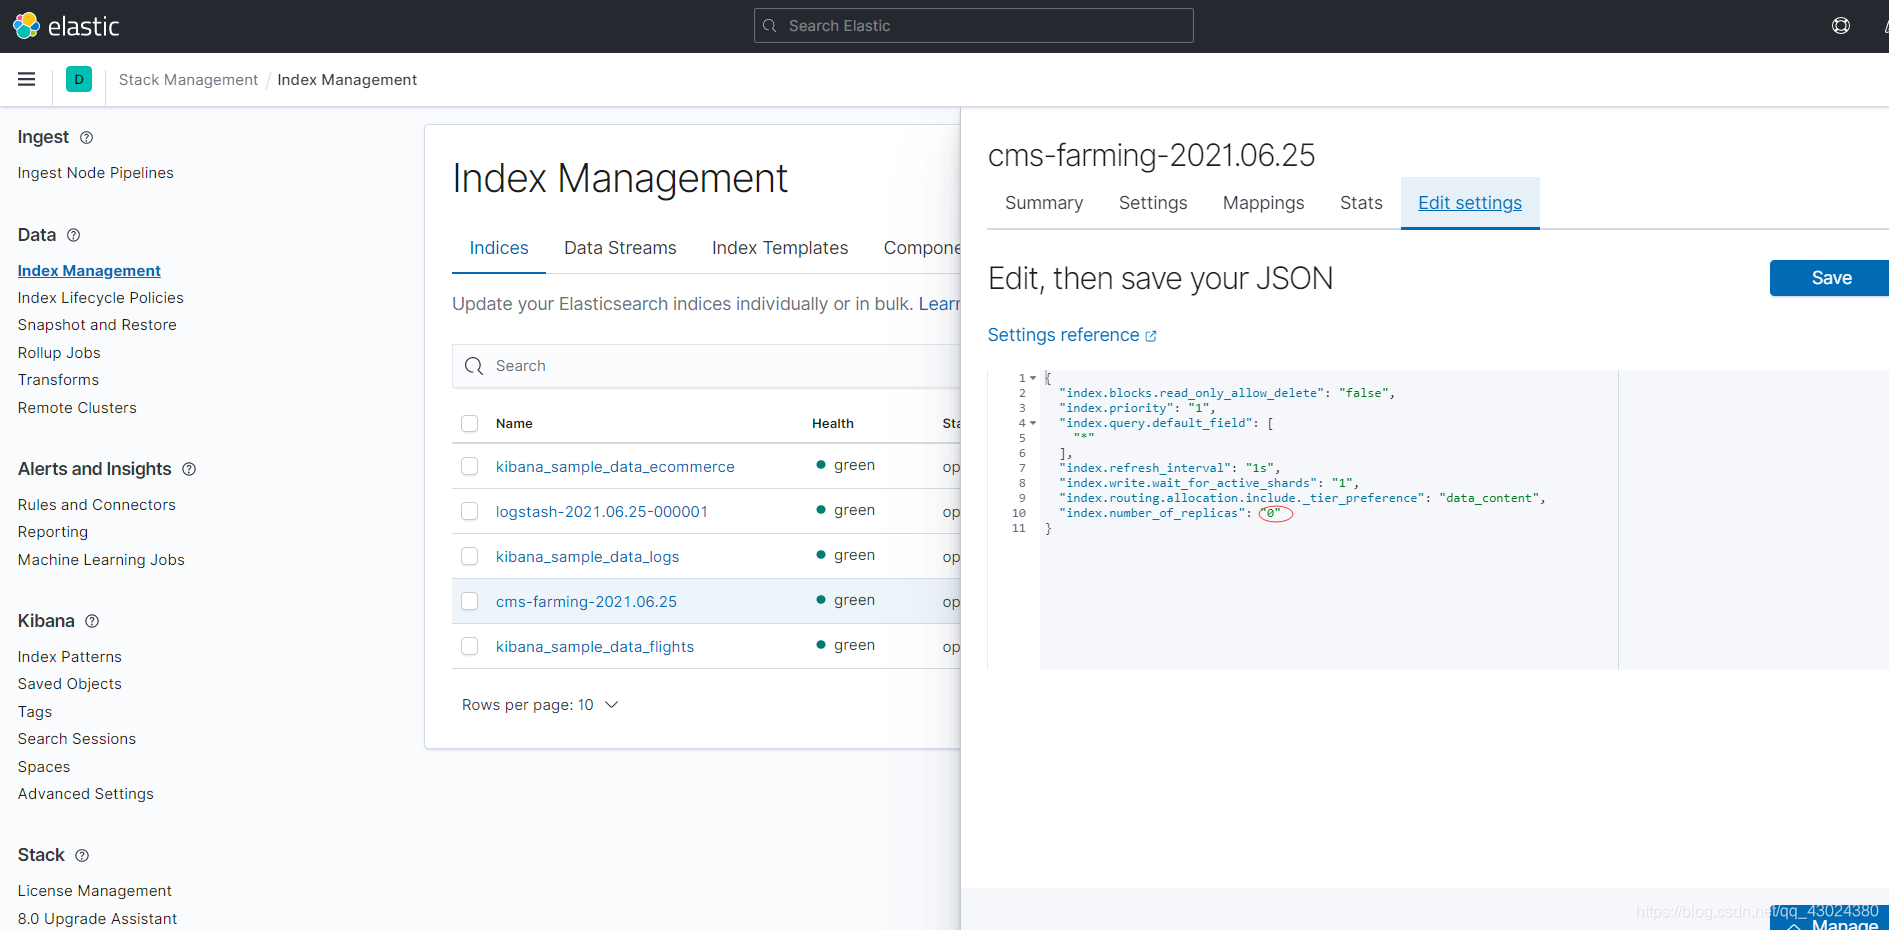Go to Reporting
Screen dimensions: 1889x930
click(x=53, y=532)
